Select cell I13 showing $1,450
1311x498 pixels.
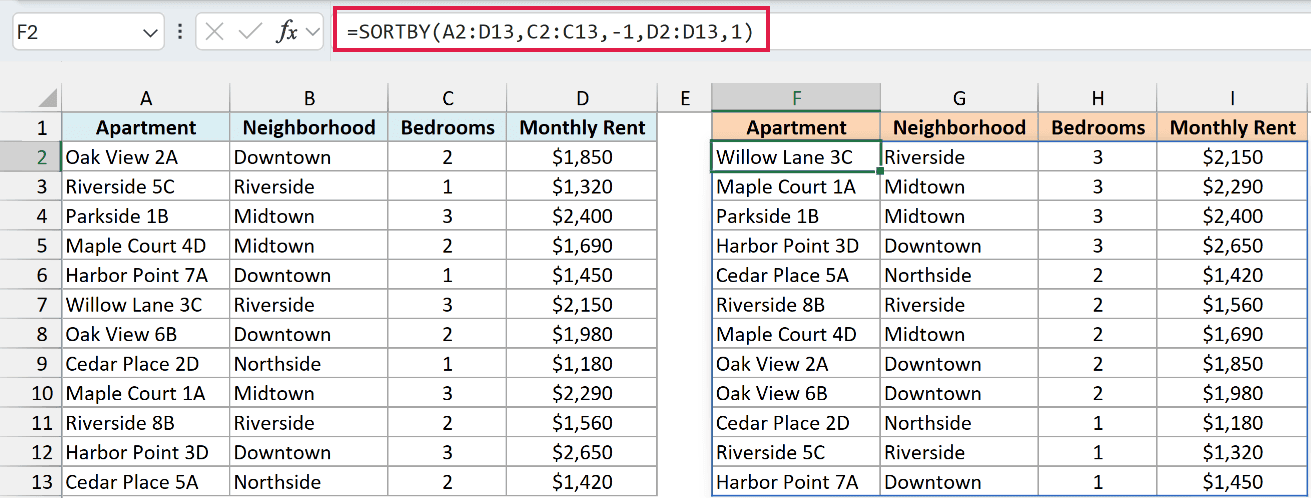1232,482
